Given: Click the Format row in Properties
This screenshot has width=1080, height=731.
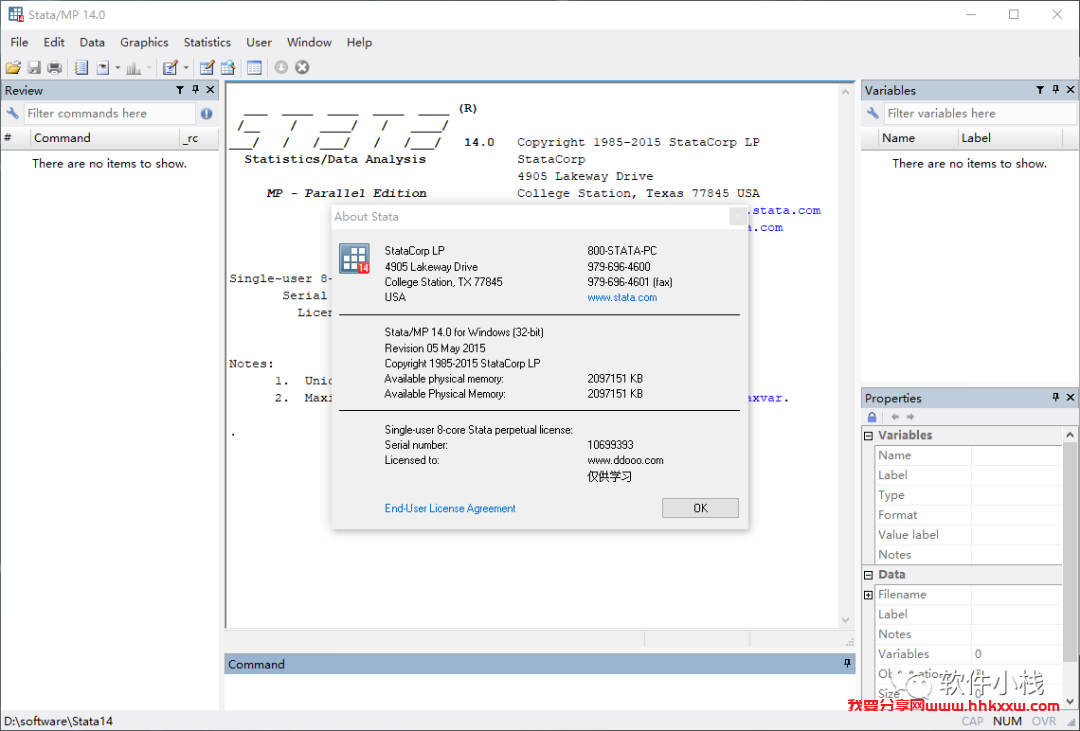Looking at the screenshot, I should tap(969, 515).
